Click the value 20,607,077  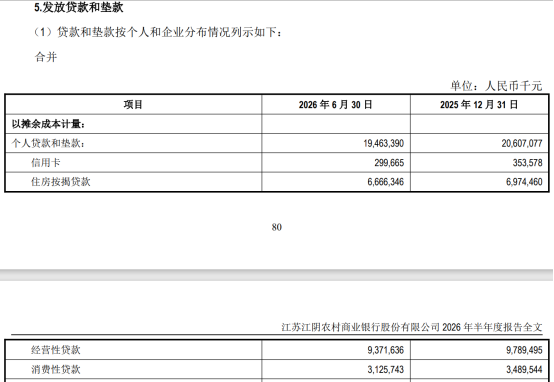522,143
